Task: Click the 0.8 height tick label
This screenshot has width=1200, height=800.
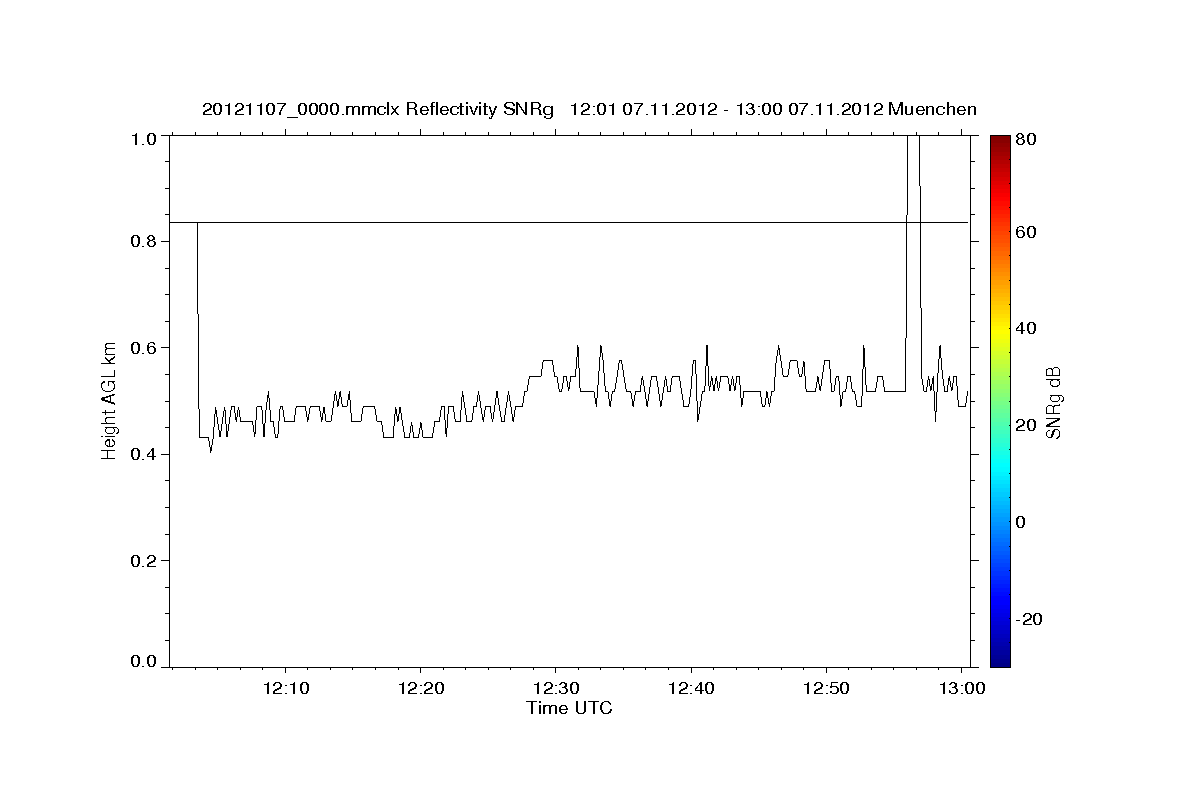Action: tap(145, 241)
